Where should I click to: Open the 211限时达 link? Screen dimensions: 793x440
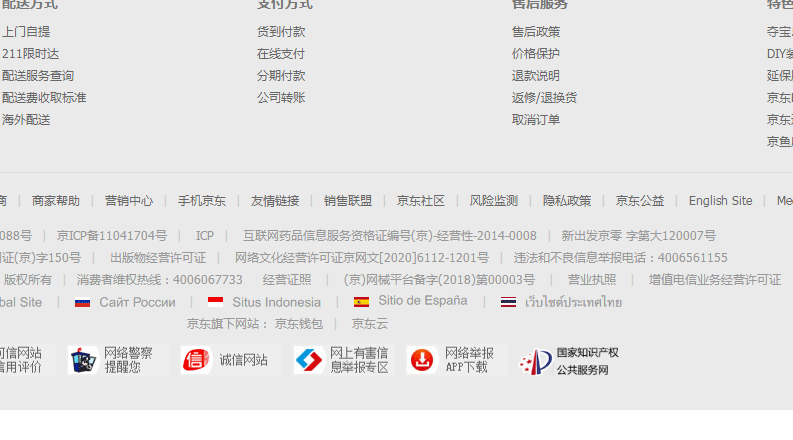pos(30,54)
